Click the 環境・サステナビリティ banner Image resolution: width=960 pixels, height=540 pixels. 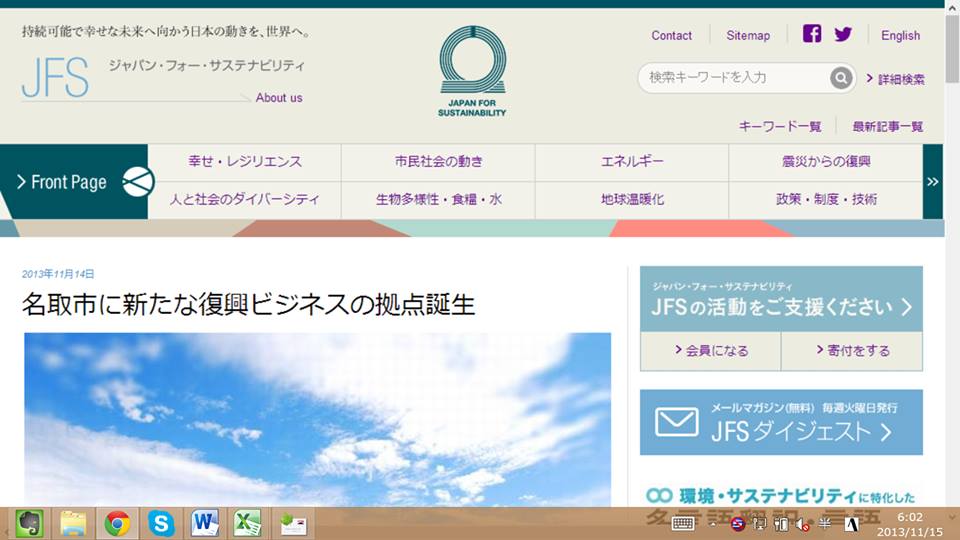781,496
